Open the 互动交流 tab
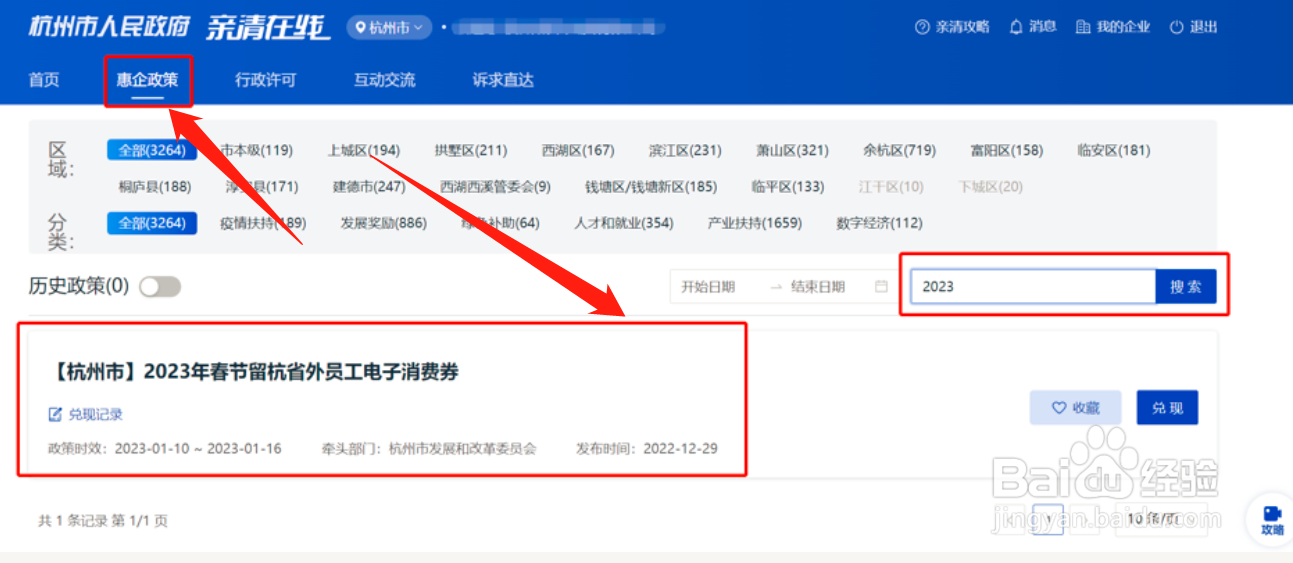 tap(384, 80)
